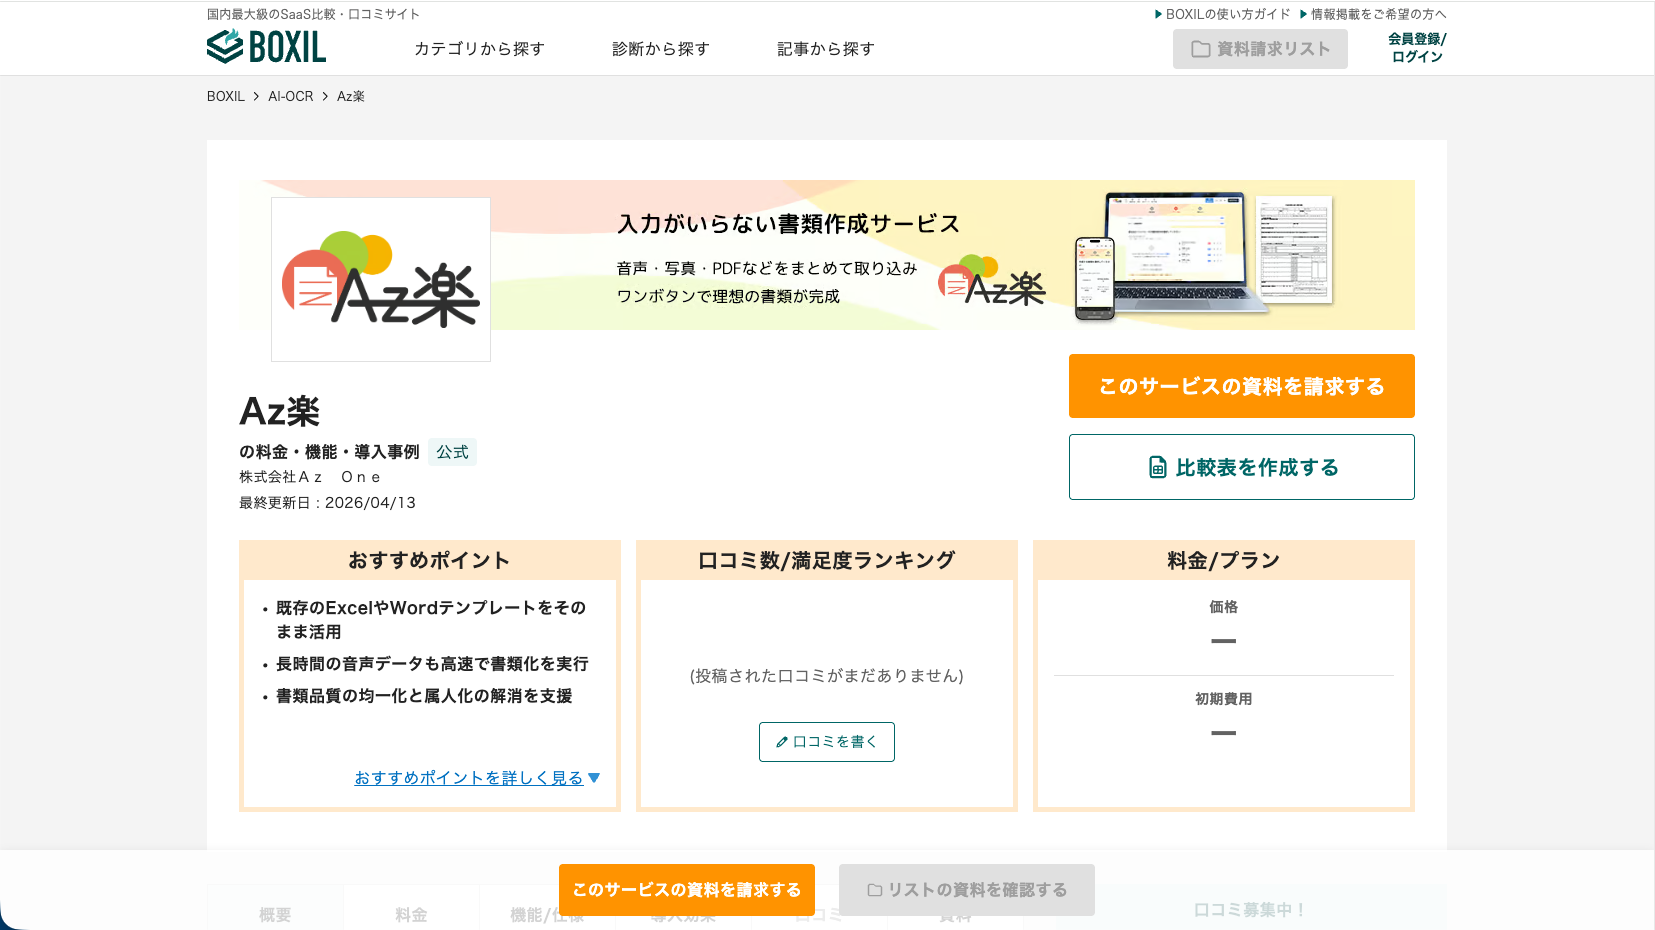
Task: Click the 口コミを書く button
Action: (x=827, y=742)
